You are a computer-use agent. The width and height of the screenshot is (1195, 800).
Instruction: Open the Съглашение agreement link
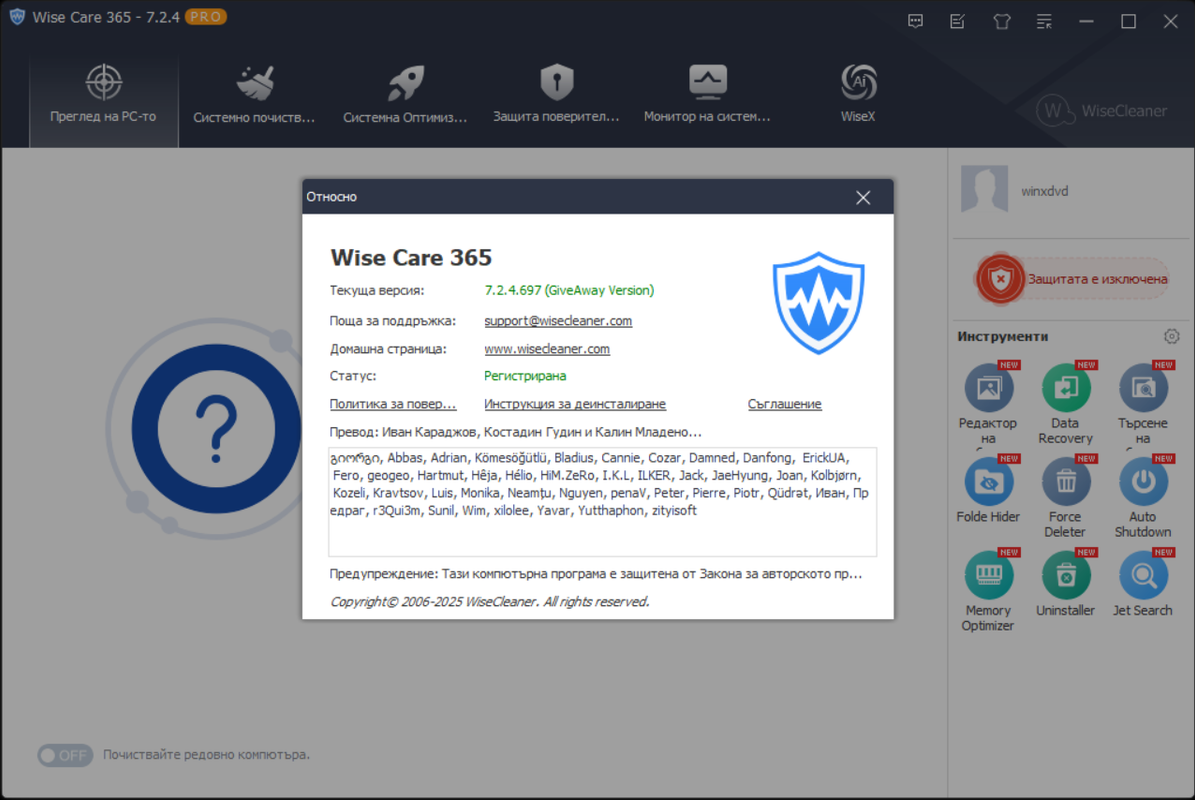point(784,404)
